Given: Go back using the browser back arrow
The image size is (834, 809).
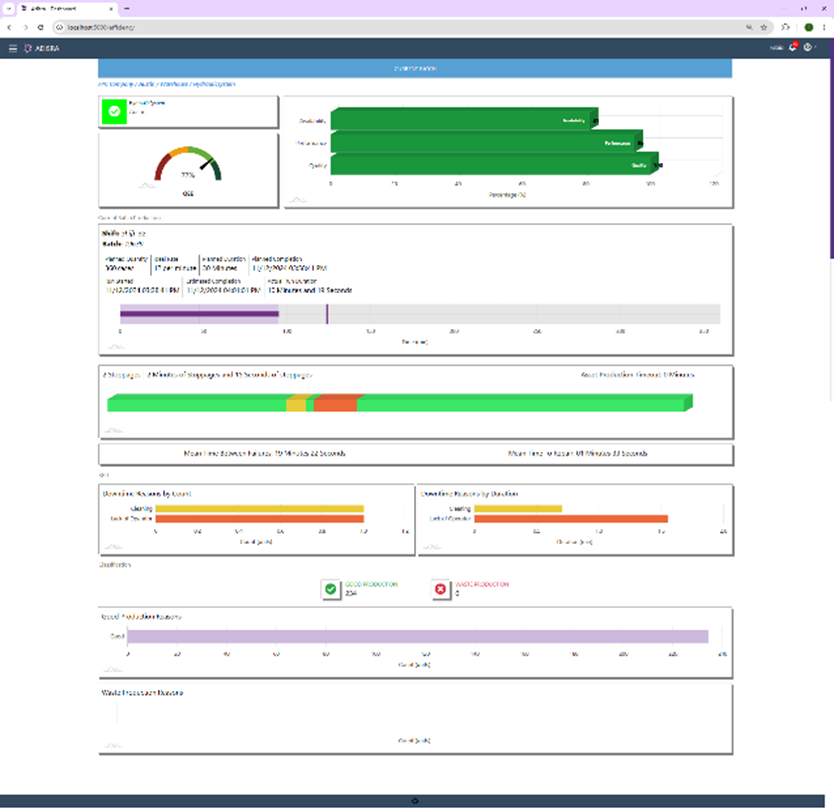Looking at the screenshot, I should pyautogui.click(x=11, y=27).
